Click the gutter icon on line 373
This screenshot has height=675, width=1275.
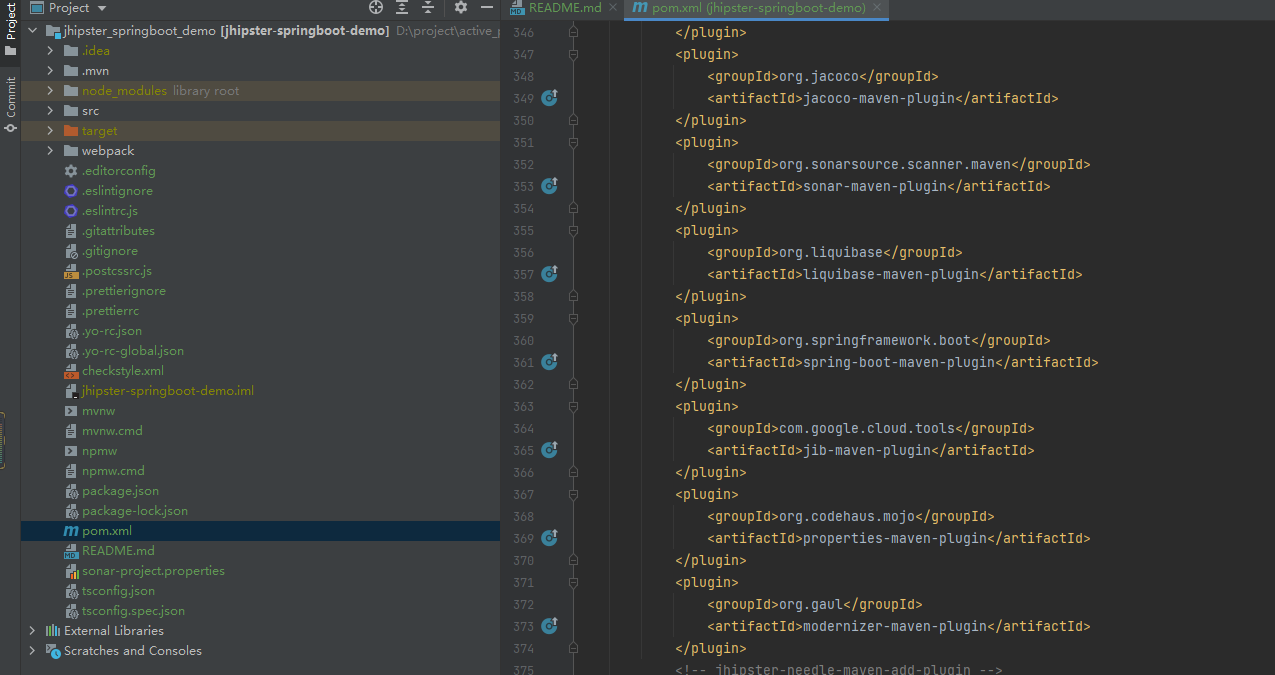coord(549,626)
